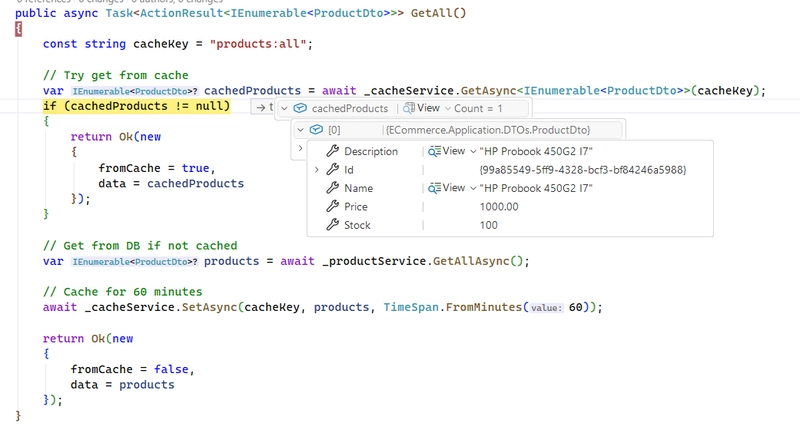Click the highlighted 'if (cachedProducts != null)' line
The width and height of the screenshot is (800, 433).
tap(136, 106)
